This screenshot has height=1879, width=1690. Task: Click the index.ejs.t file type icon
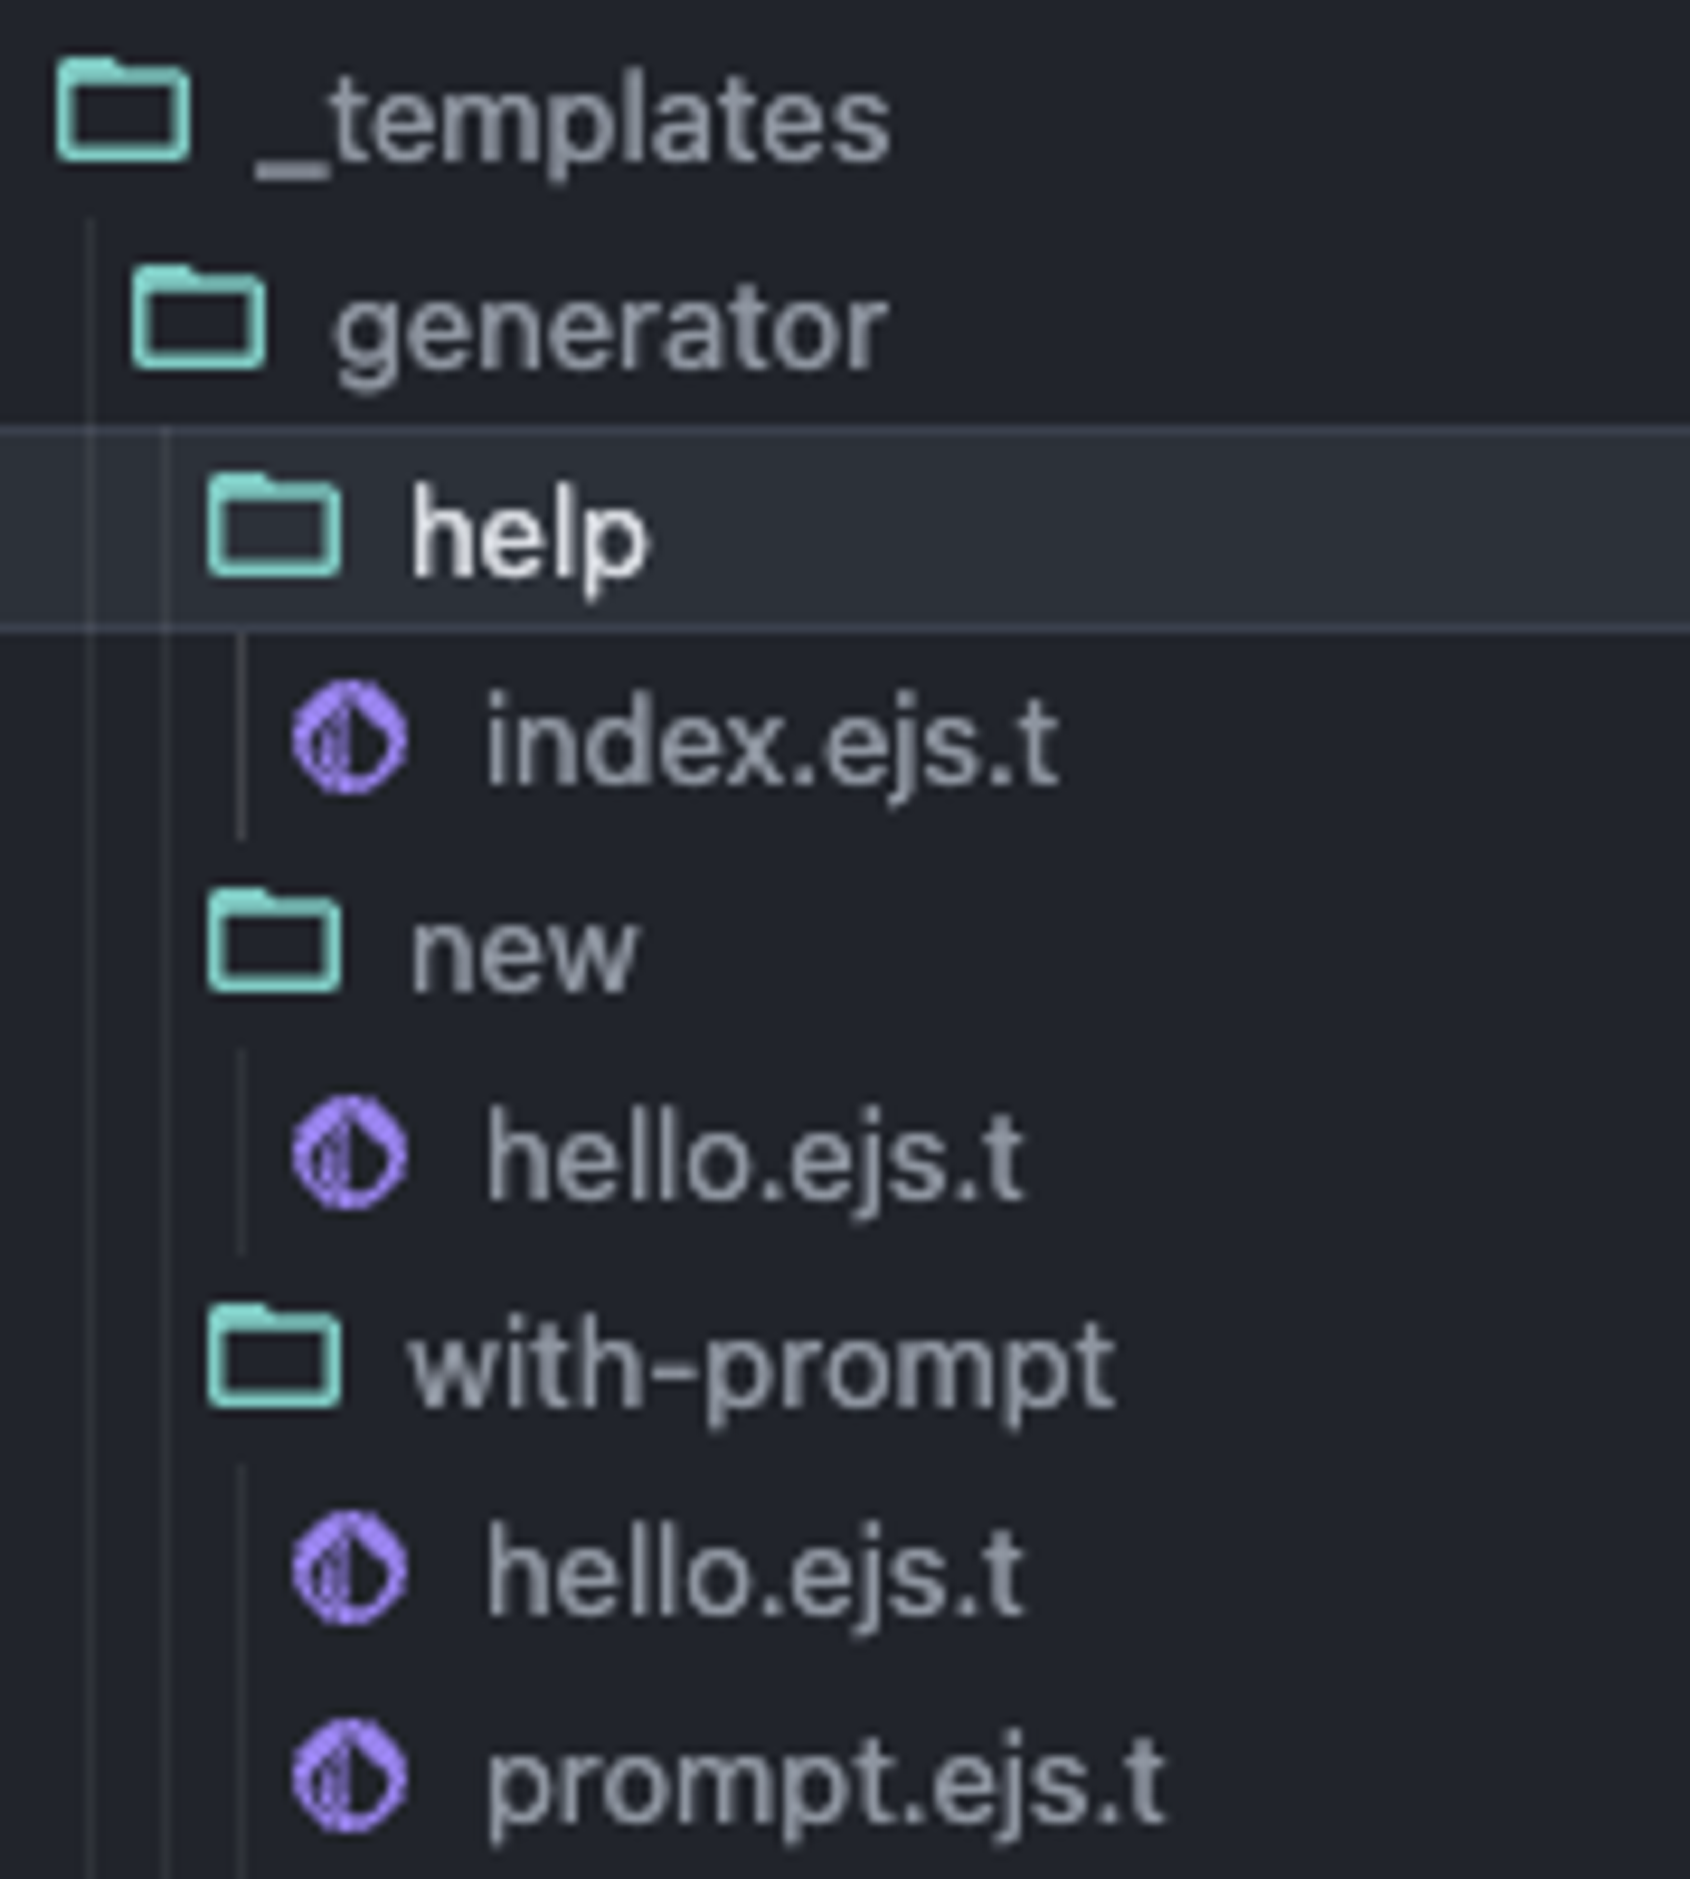coord(350,737)
